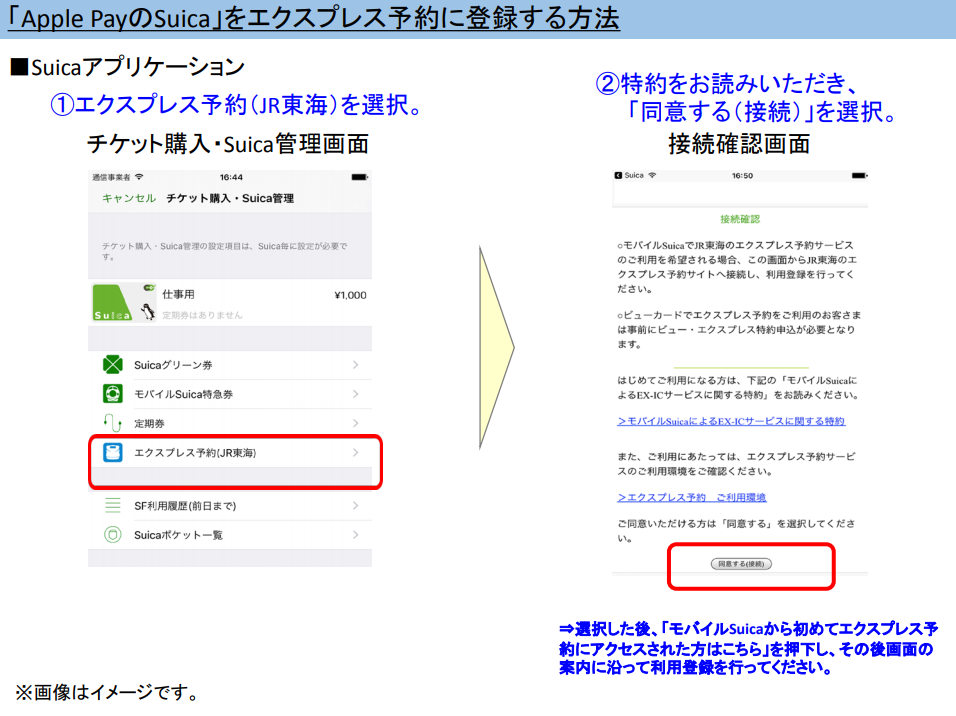Tap the キャンセル button in the Suica screen
The height and width of the screenshot is (716, 956).
pyautogui.click(x=129, y=198)
